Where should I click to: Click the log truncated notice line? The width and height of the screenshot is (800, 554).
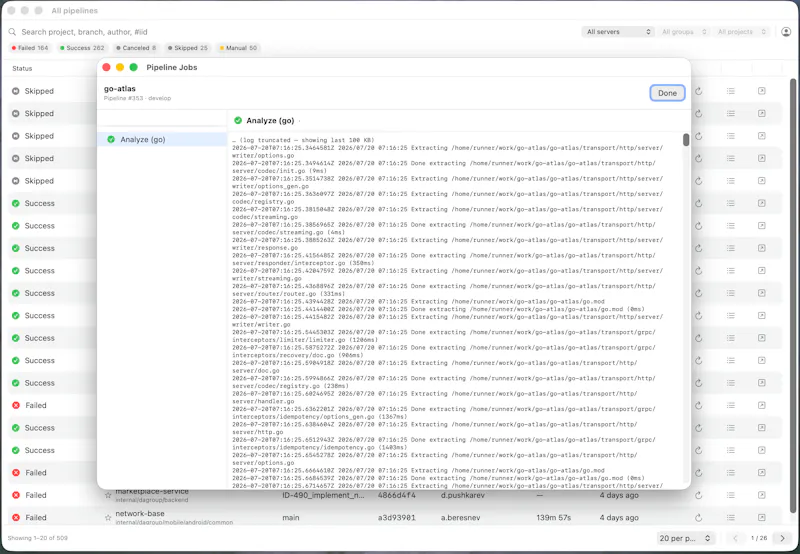[x=303, y=140]
